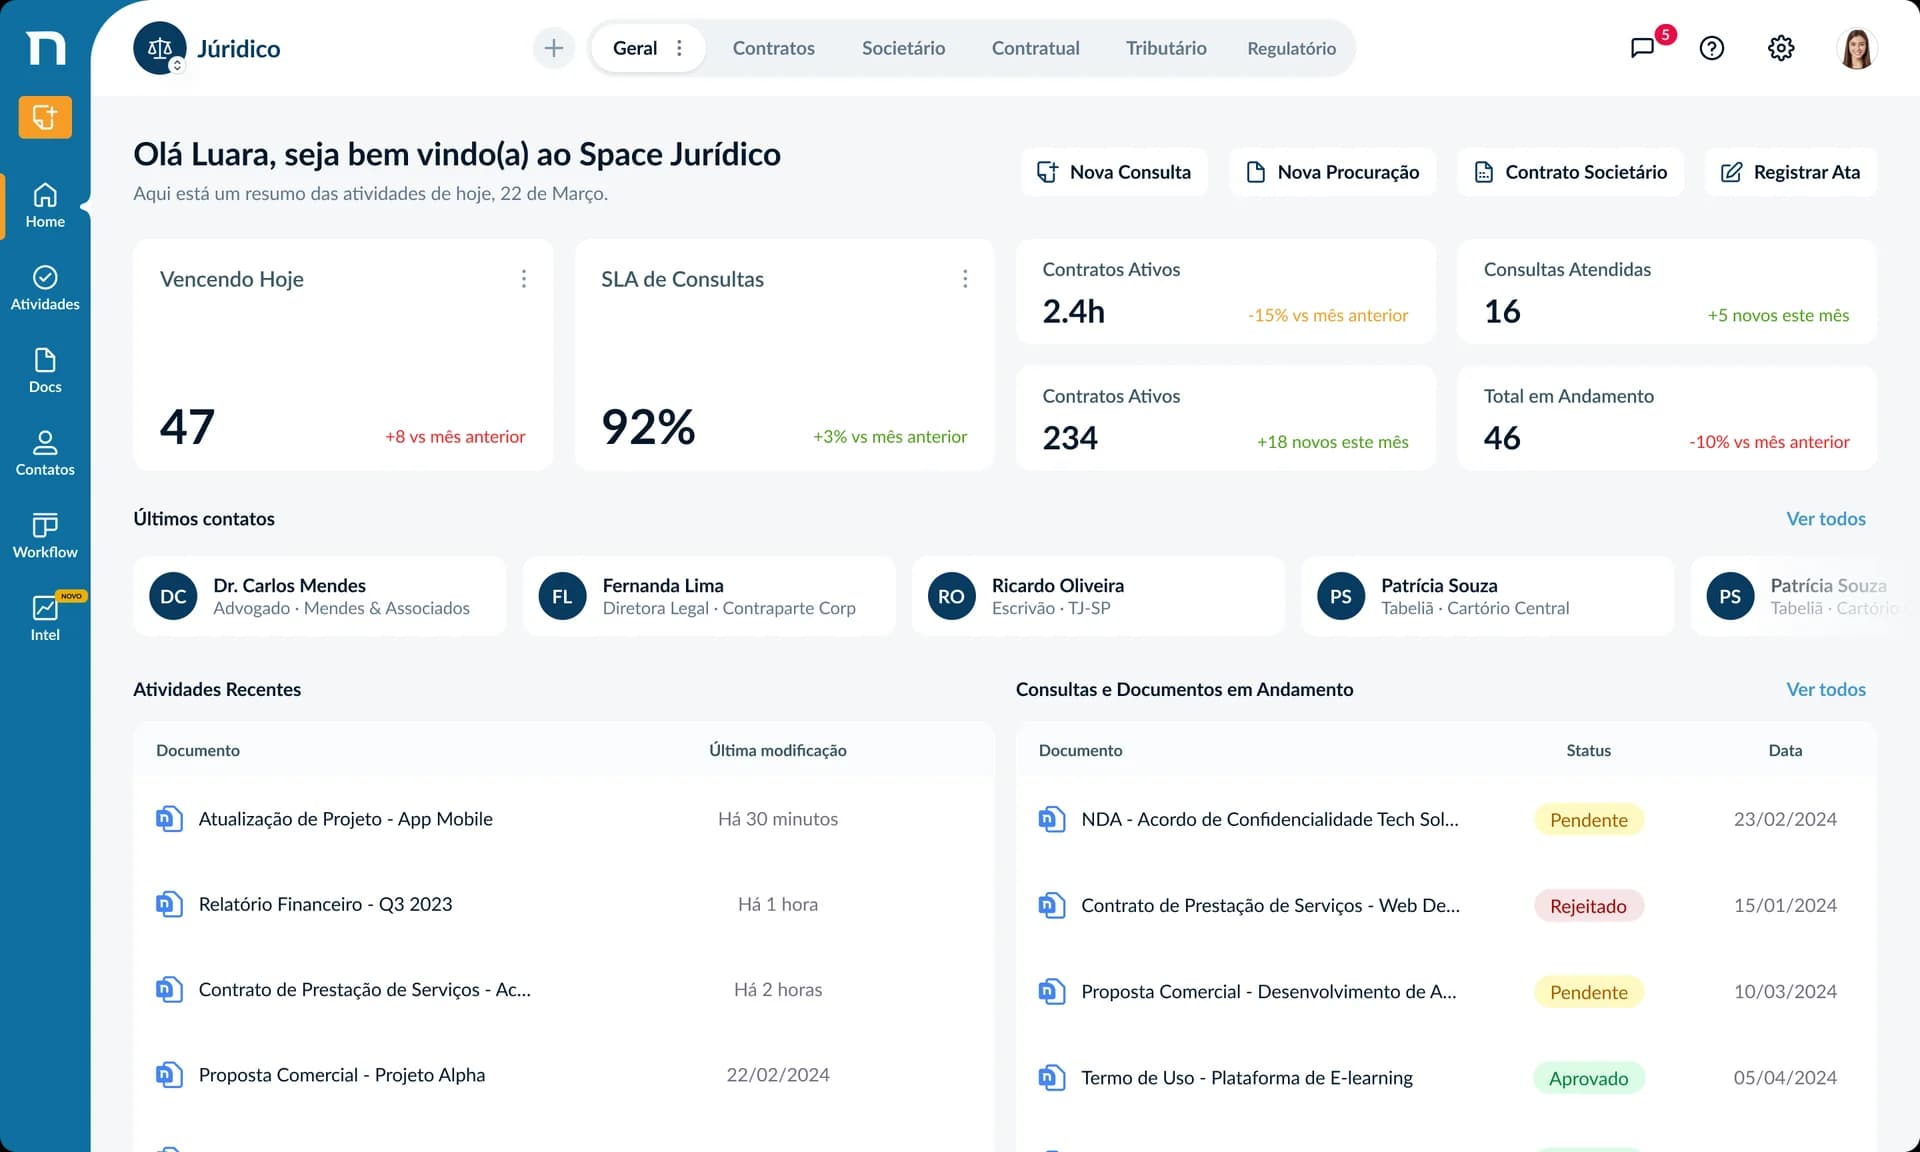The height and width of the screenshot is (1152, 1920).
Task: Click Ver todos next to Últimos contatos
Action: point(1825,519)
